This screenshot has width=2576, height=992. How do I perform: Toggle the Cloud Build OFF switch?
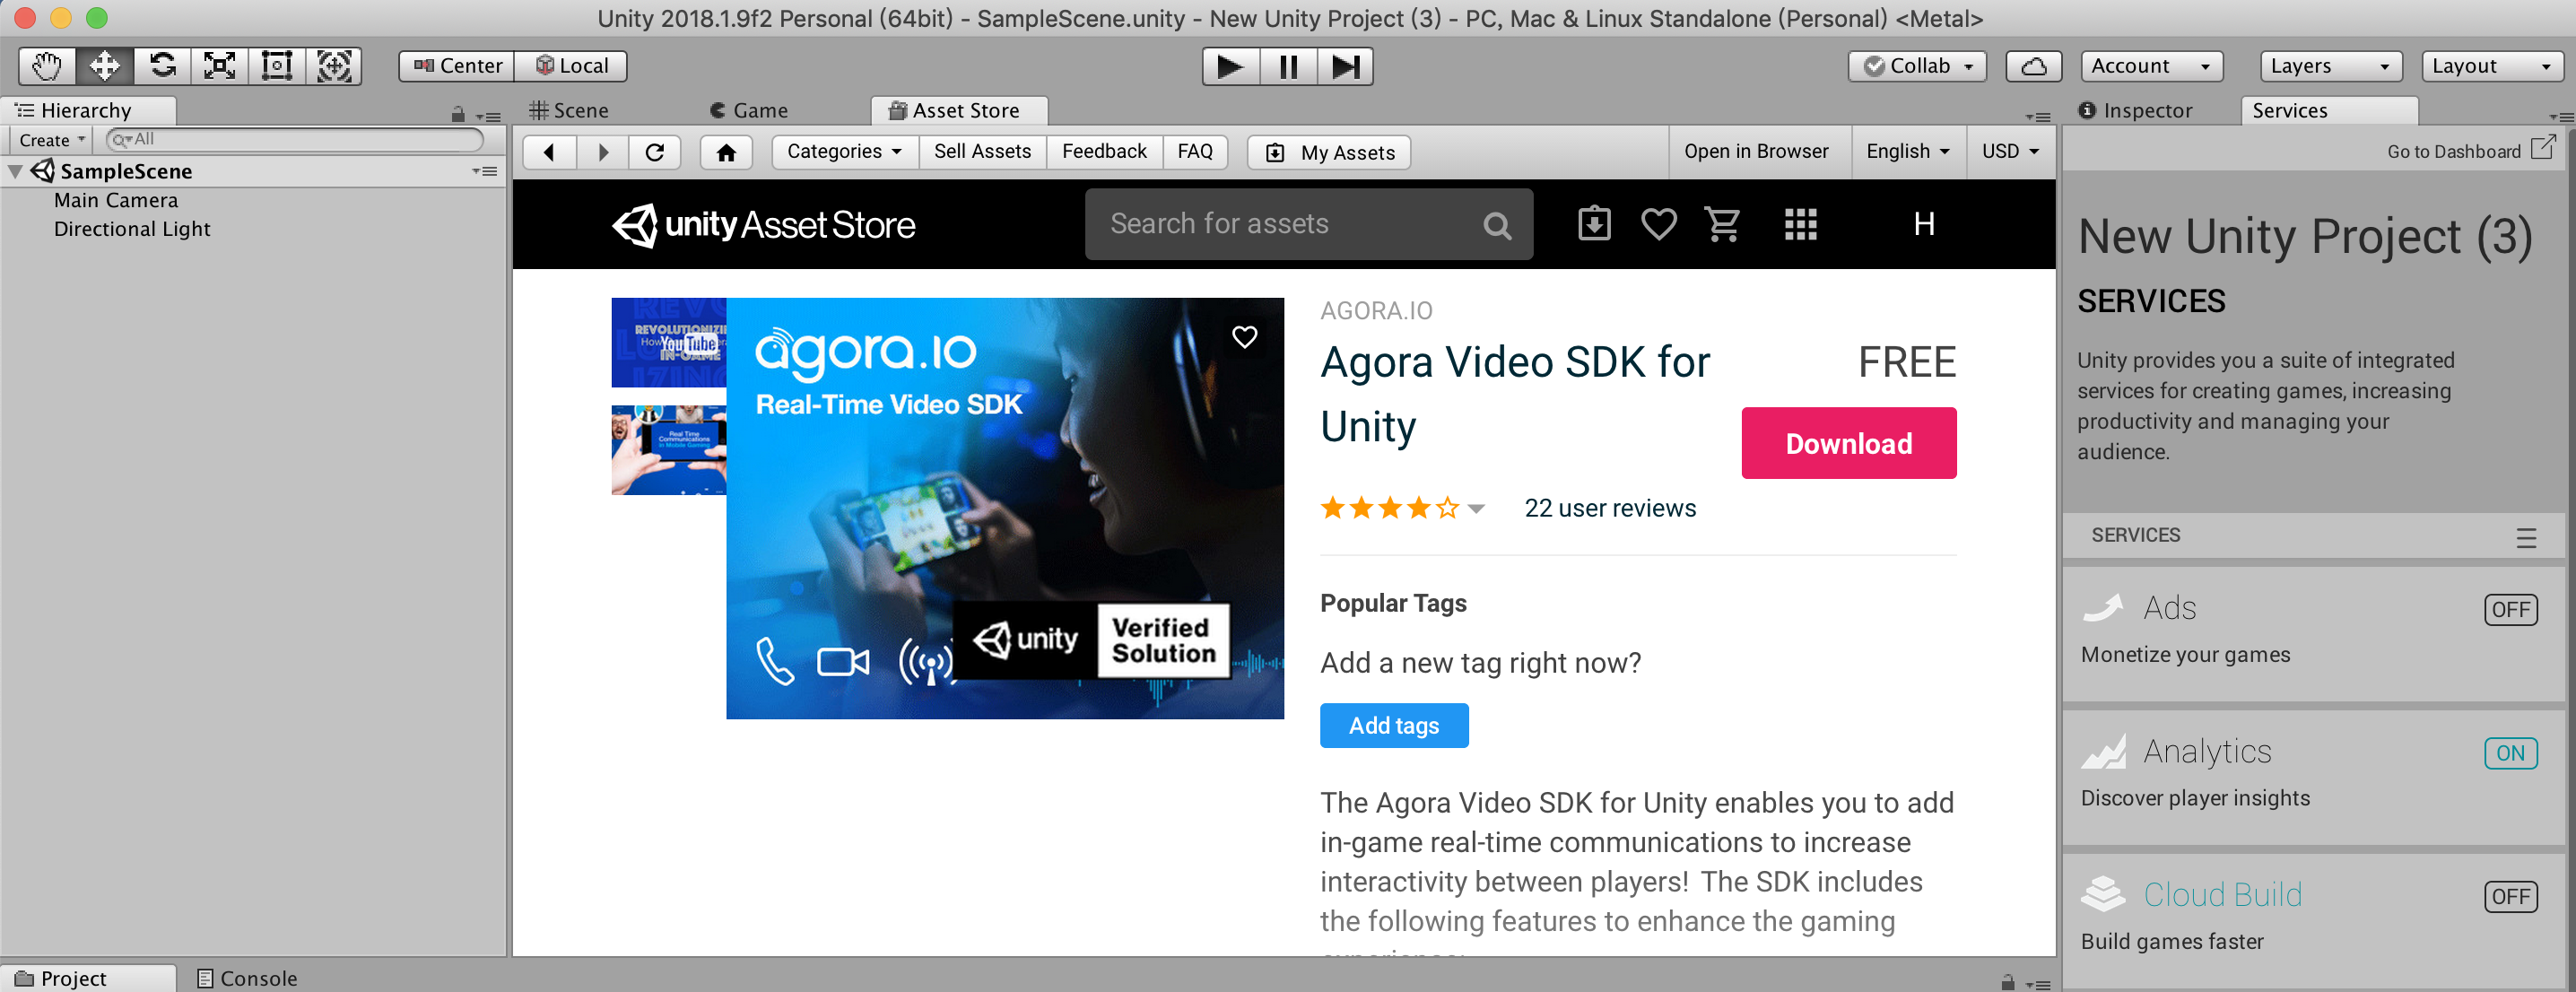pyautogui.click(x=2510, y=896)
